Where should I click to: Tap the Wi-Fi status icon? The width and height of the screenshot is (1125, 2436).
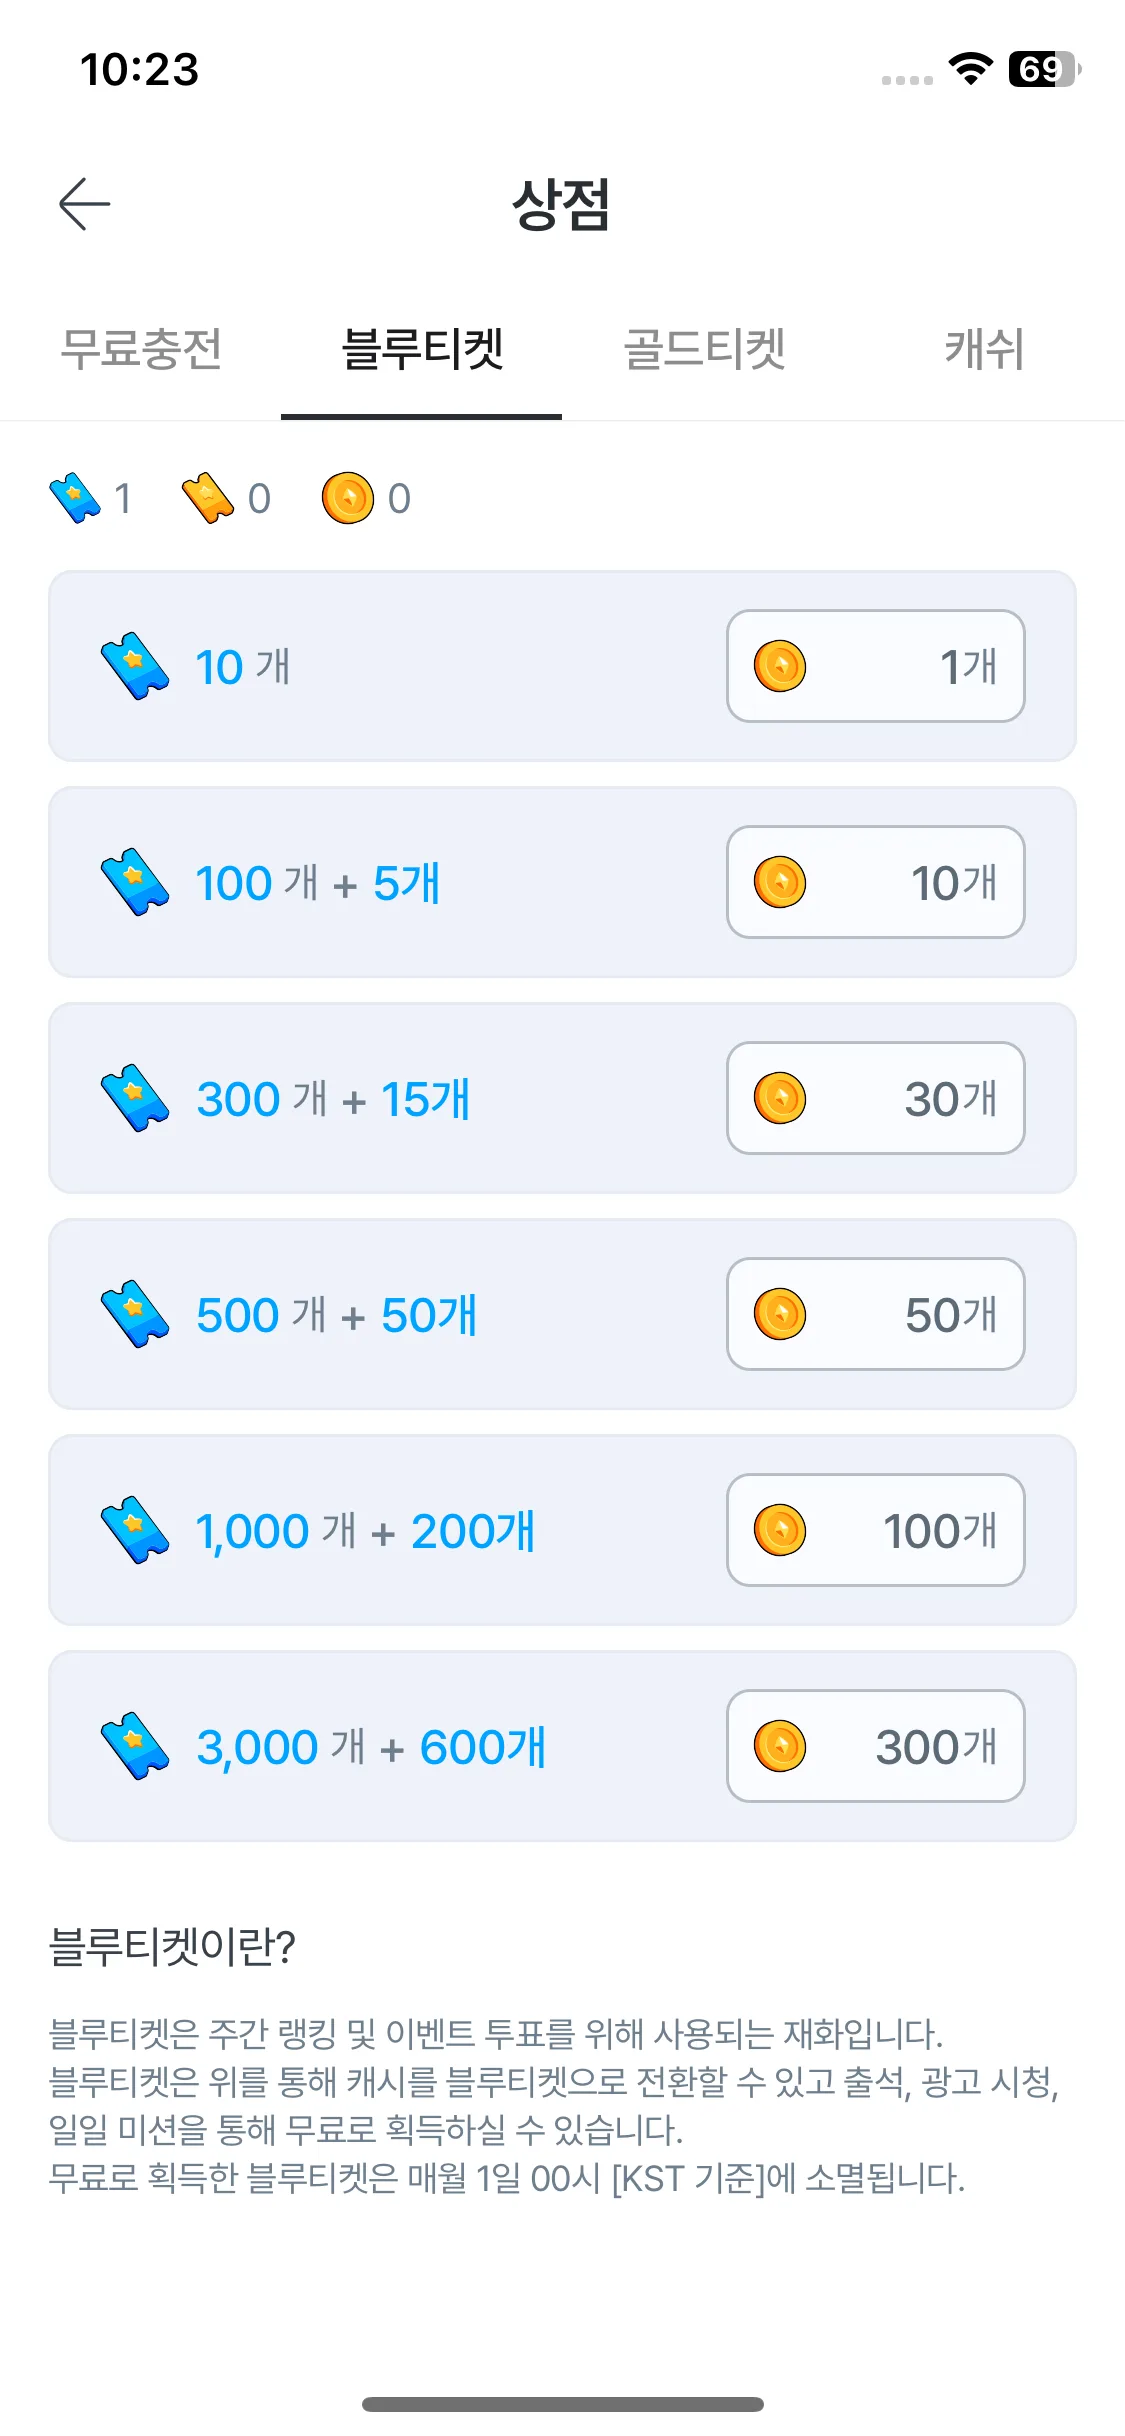(970, 68)
